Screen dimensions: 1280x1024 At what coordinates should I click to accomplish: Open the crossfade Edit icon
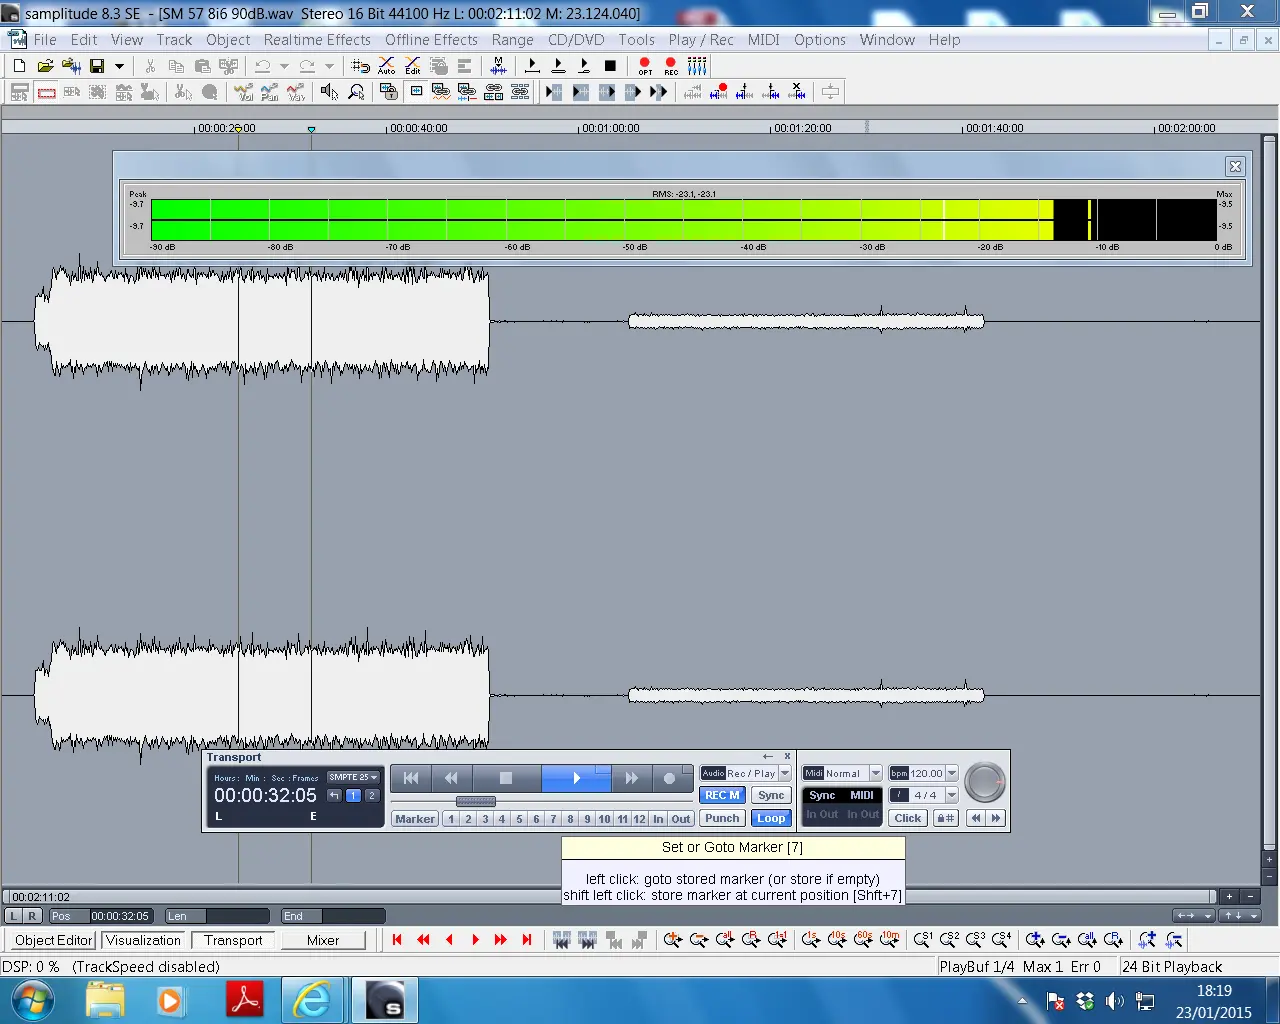(413, 66)
